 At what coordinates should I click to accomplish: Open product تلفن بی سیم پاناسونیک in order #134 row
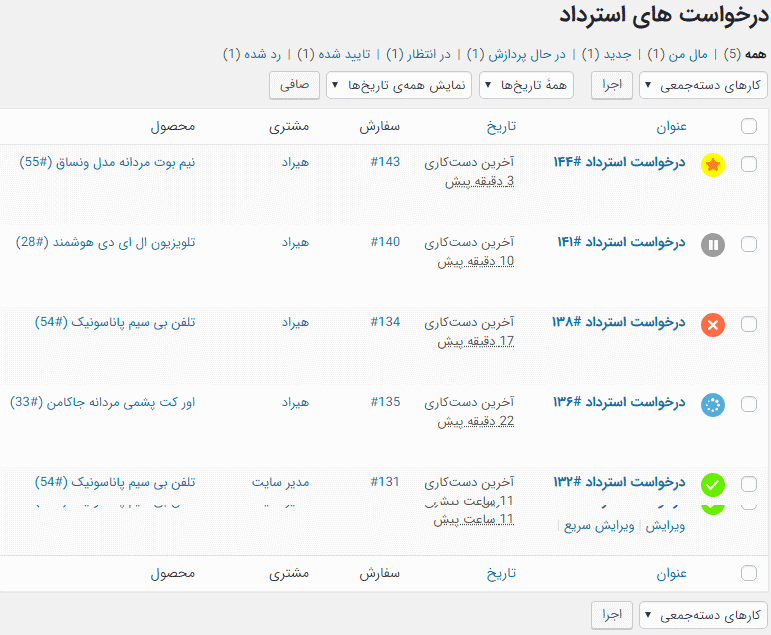click(115, 322)
